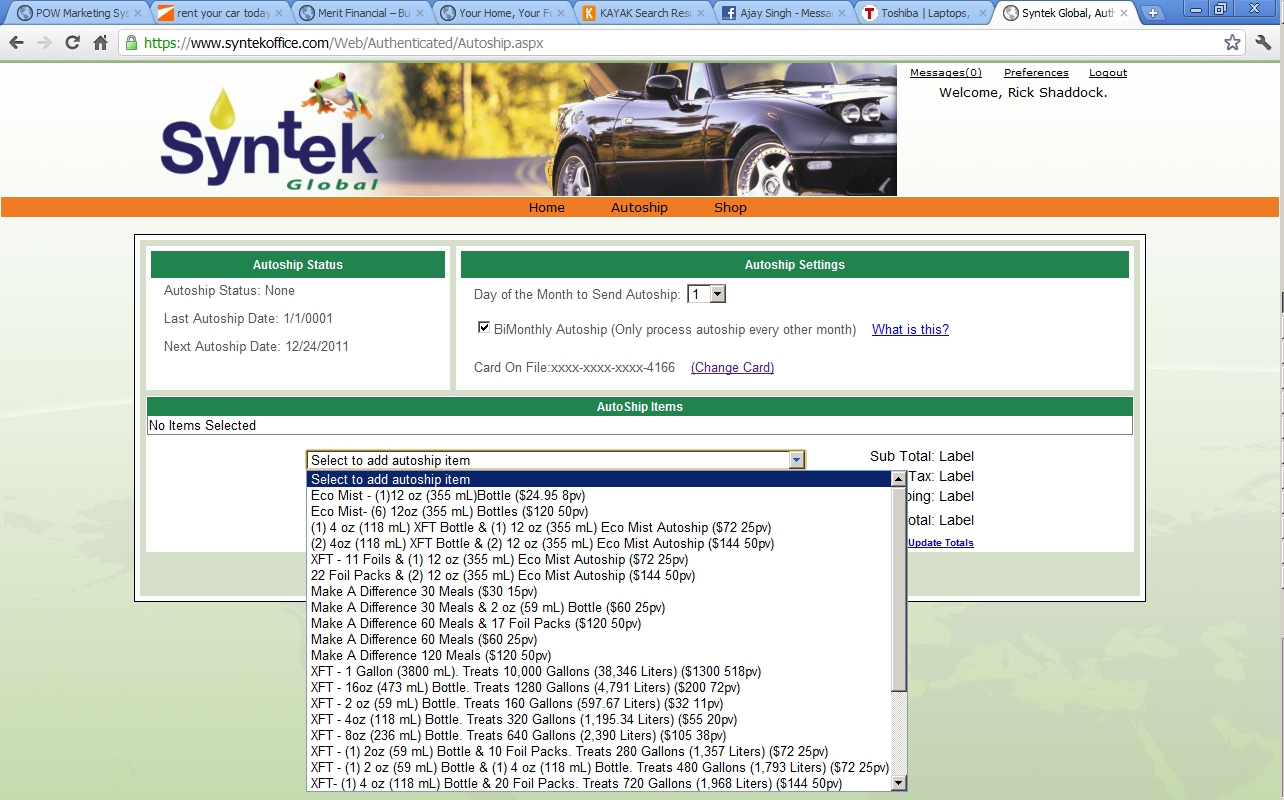Screen dimensions: 1284x800
Task: Select Make A Difference 120 Meals option
Action: point(598,655)
